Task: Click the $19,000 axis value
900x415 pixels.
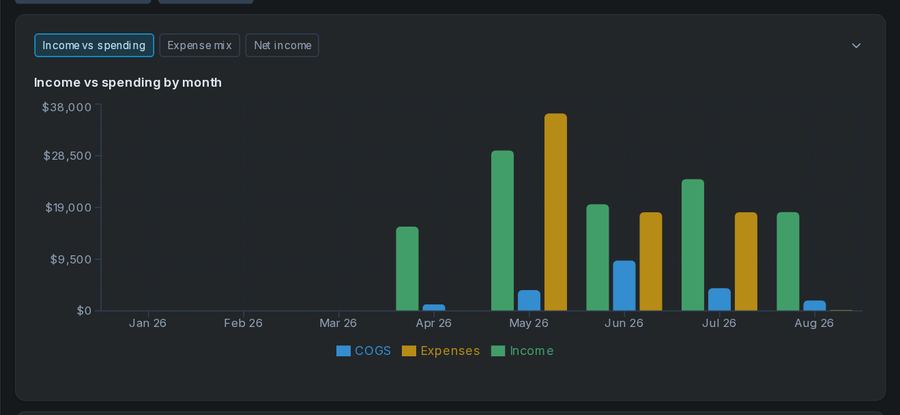Action: point(68,207)
